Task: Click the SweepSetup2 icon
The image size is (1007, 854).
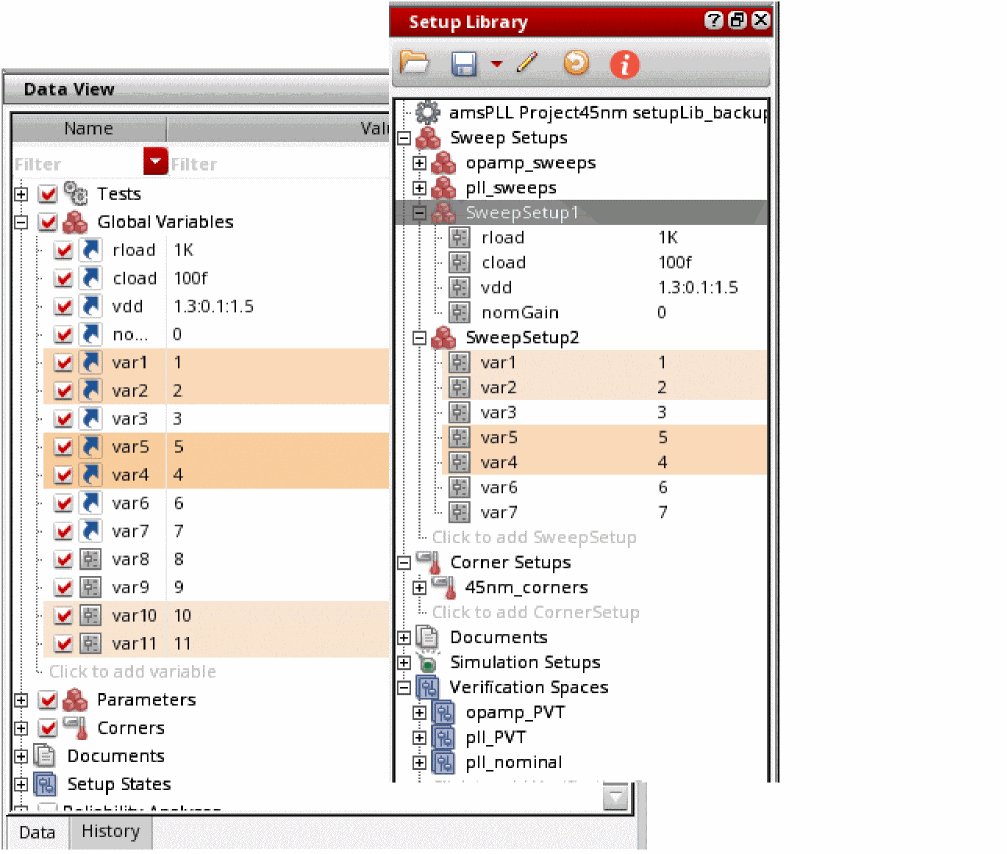Action: tap(444, 337)
